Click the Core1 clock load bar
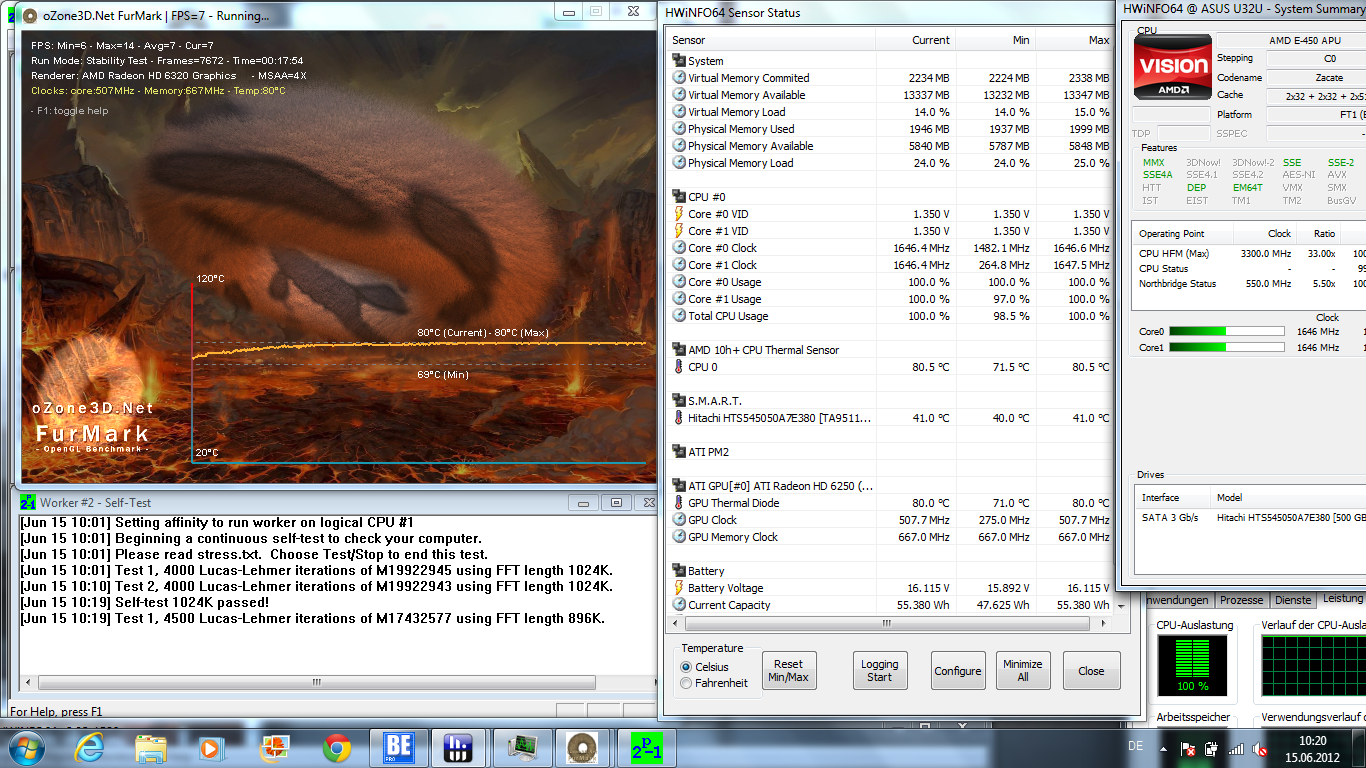The height and width of the screenshot is (768, 1366). (1227, 348)
